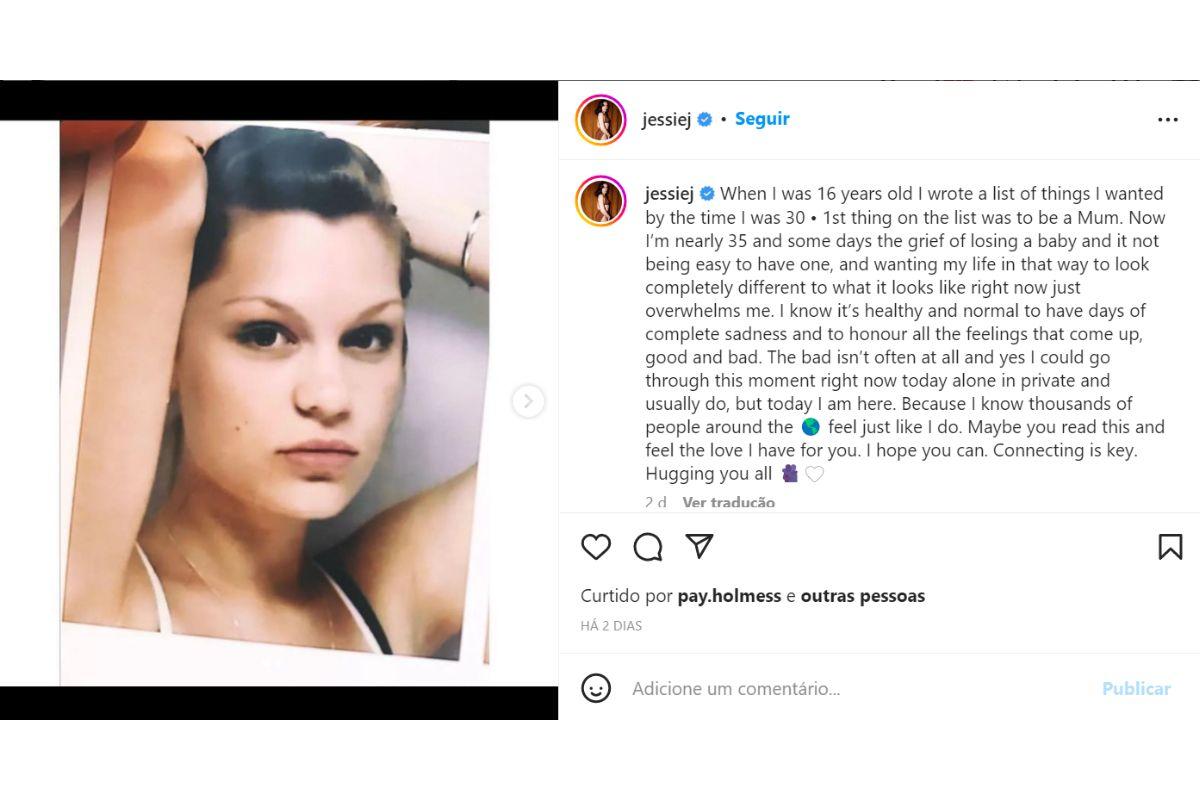Open jessiej username in caption
1200x800 pixels.
pos(669,194)
